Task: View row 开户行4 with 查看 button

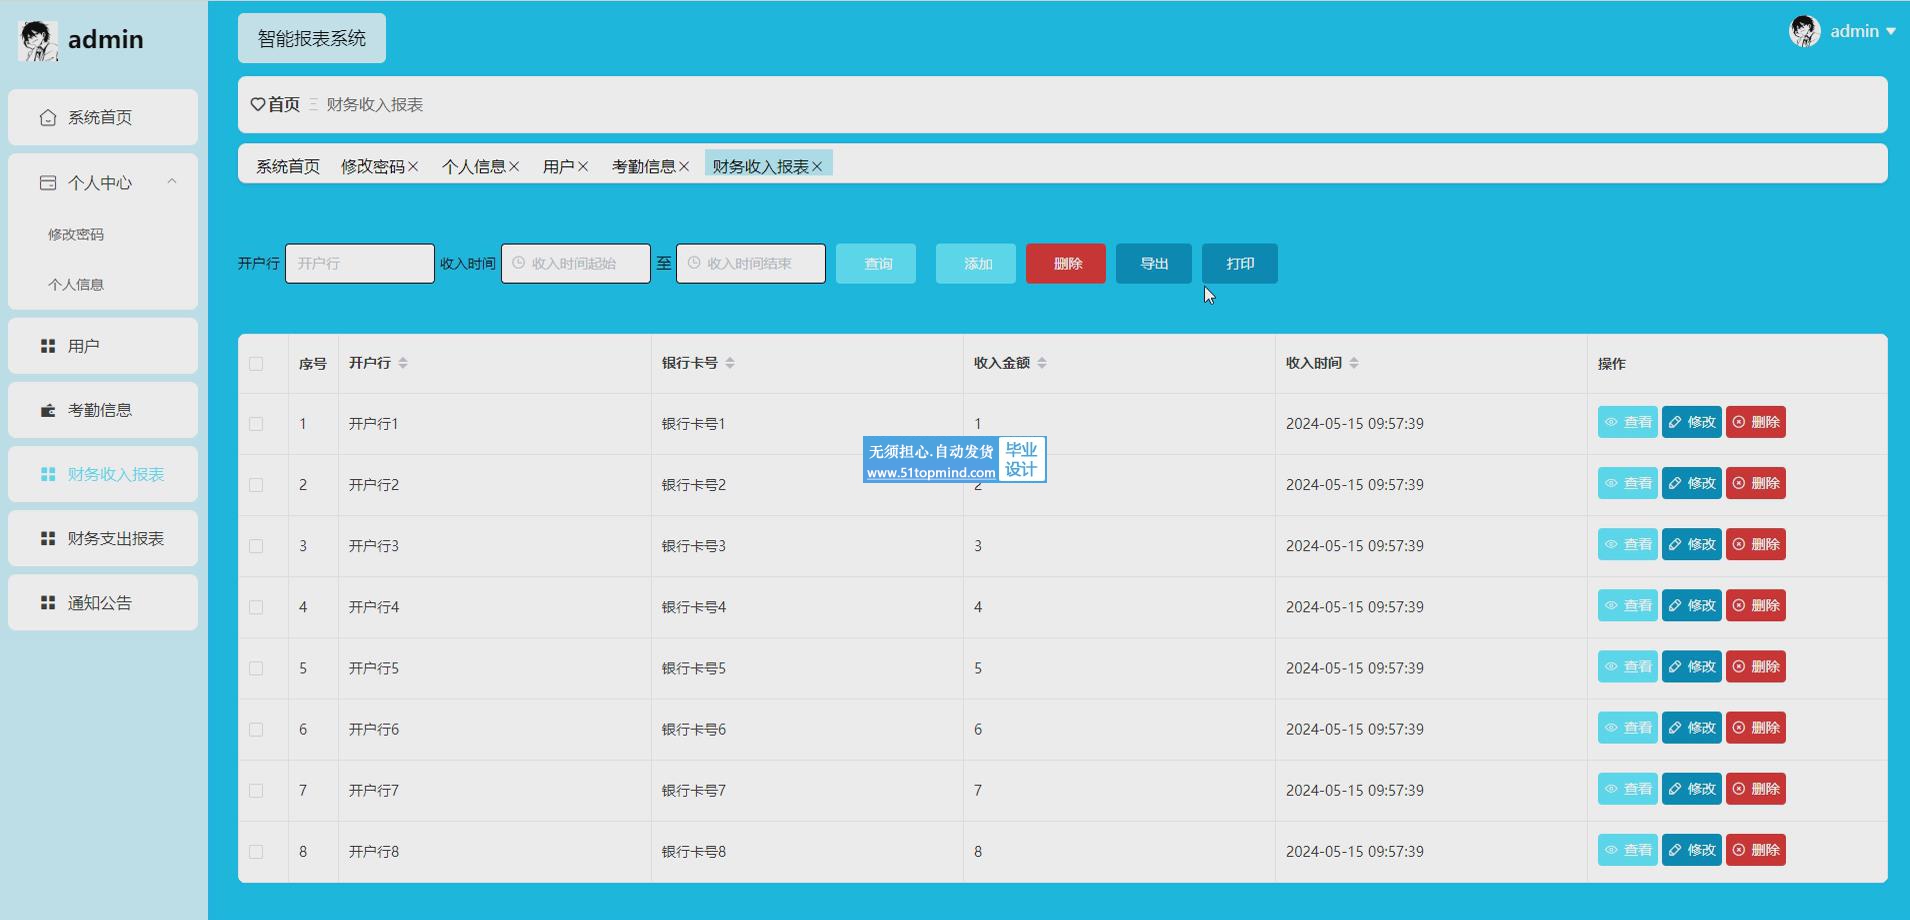Action: click(x=1628, y=605)
